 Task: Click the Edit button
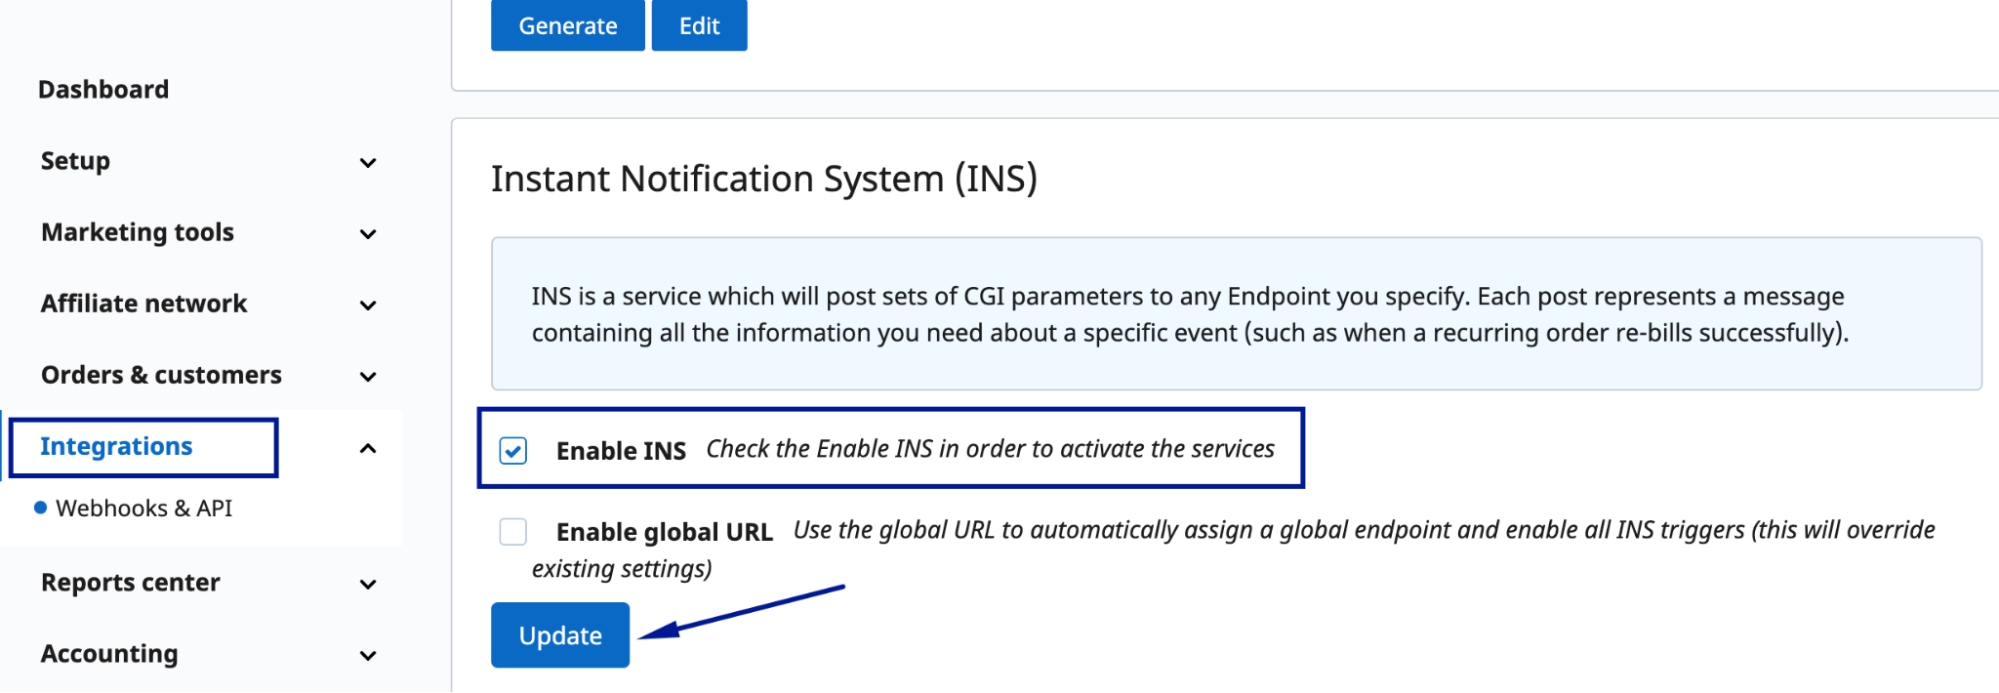coord(699,25)
